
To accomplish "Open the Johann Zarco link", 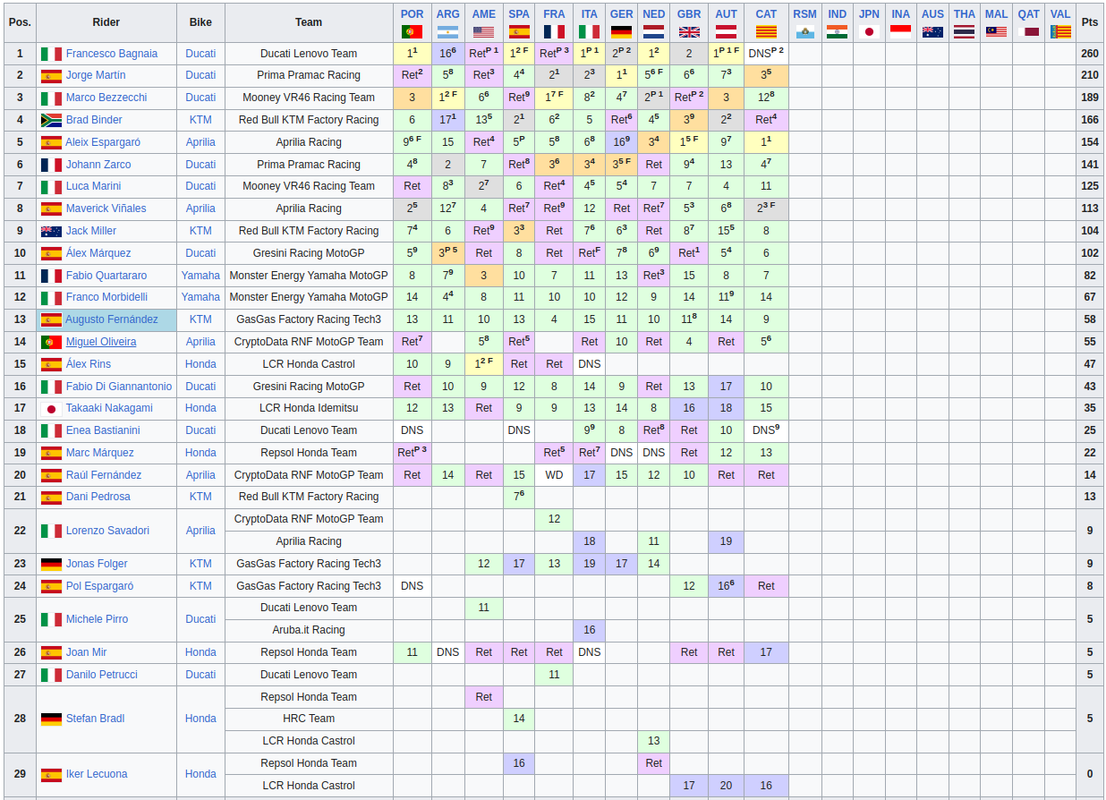I will [x=98, y=164].
